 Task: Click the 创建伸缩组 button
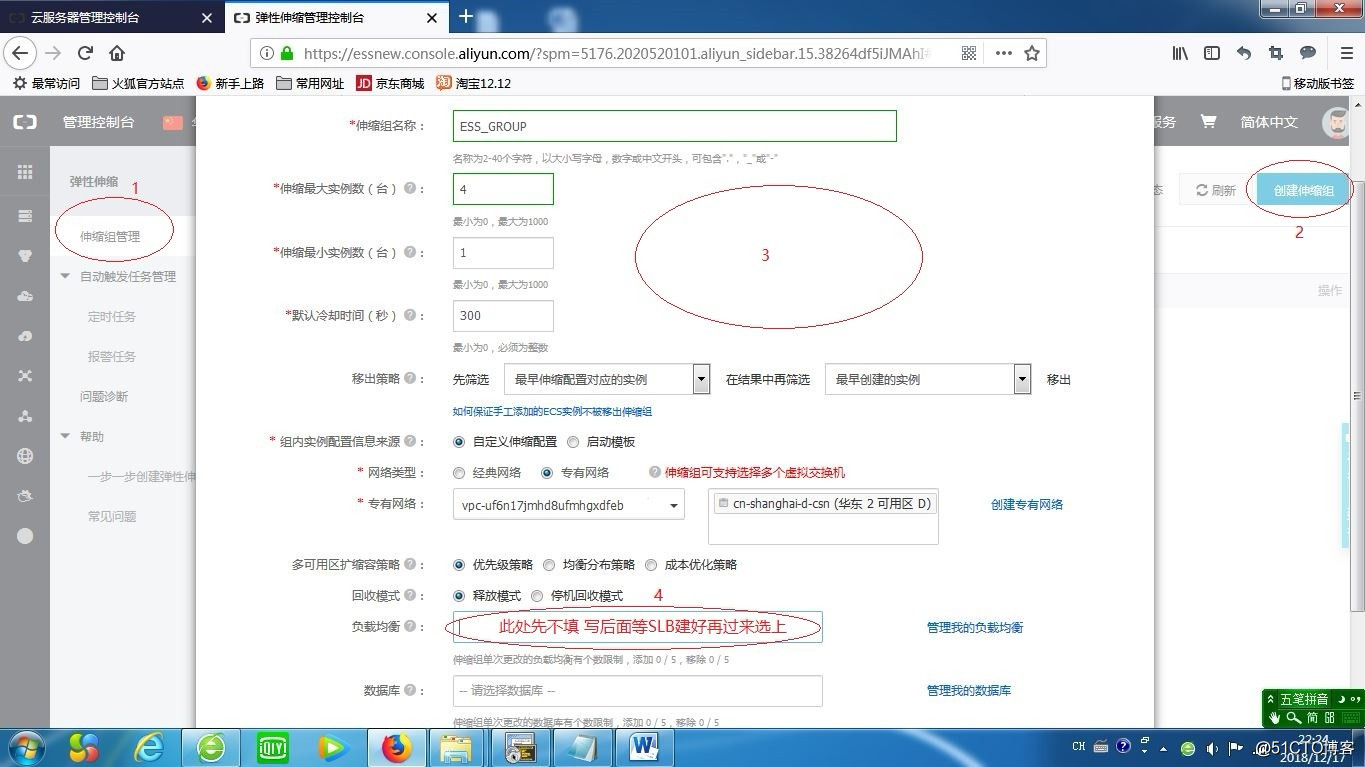point(1303,190)
